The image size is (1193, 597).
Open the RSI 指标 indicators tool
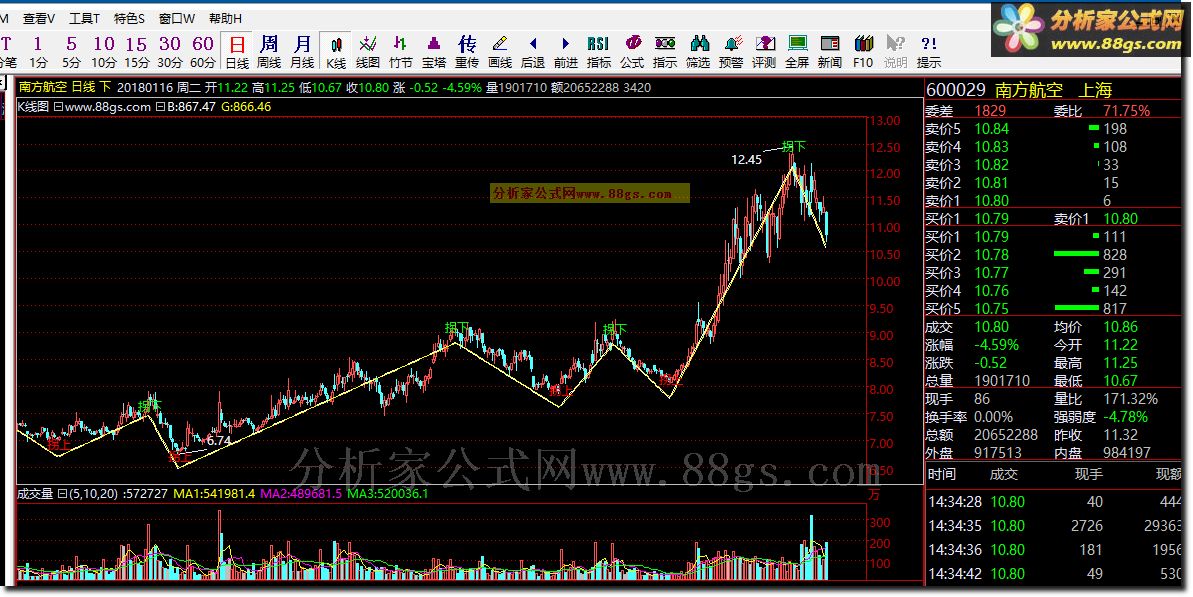(x=599, y=52)
